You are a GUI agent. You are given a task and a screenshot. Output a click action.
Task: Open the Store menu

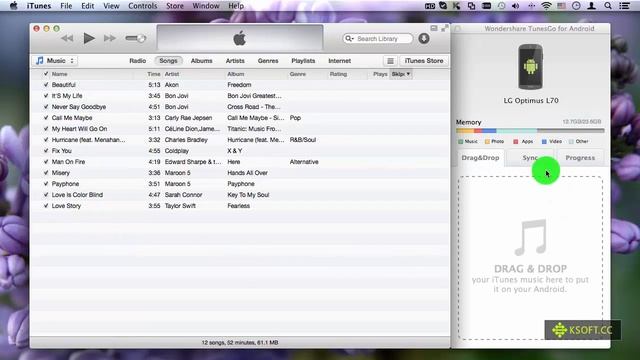pyautogui.click(x=175, y=6)
